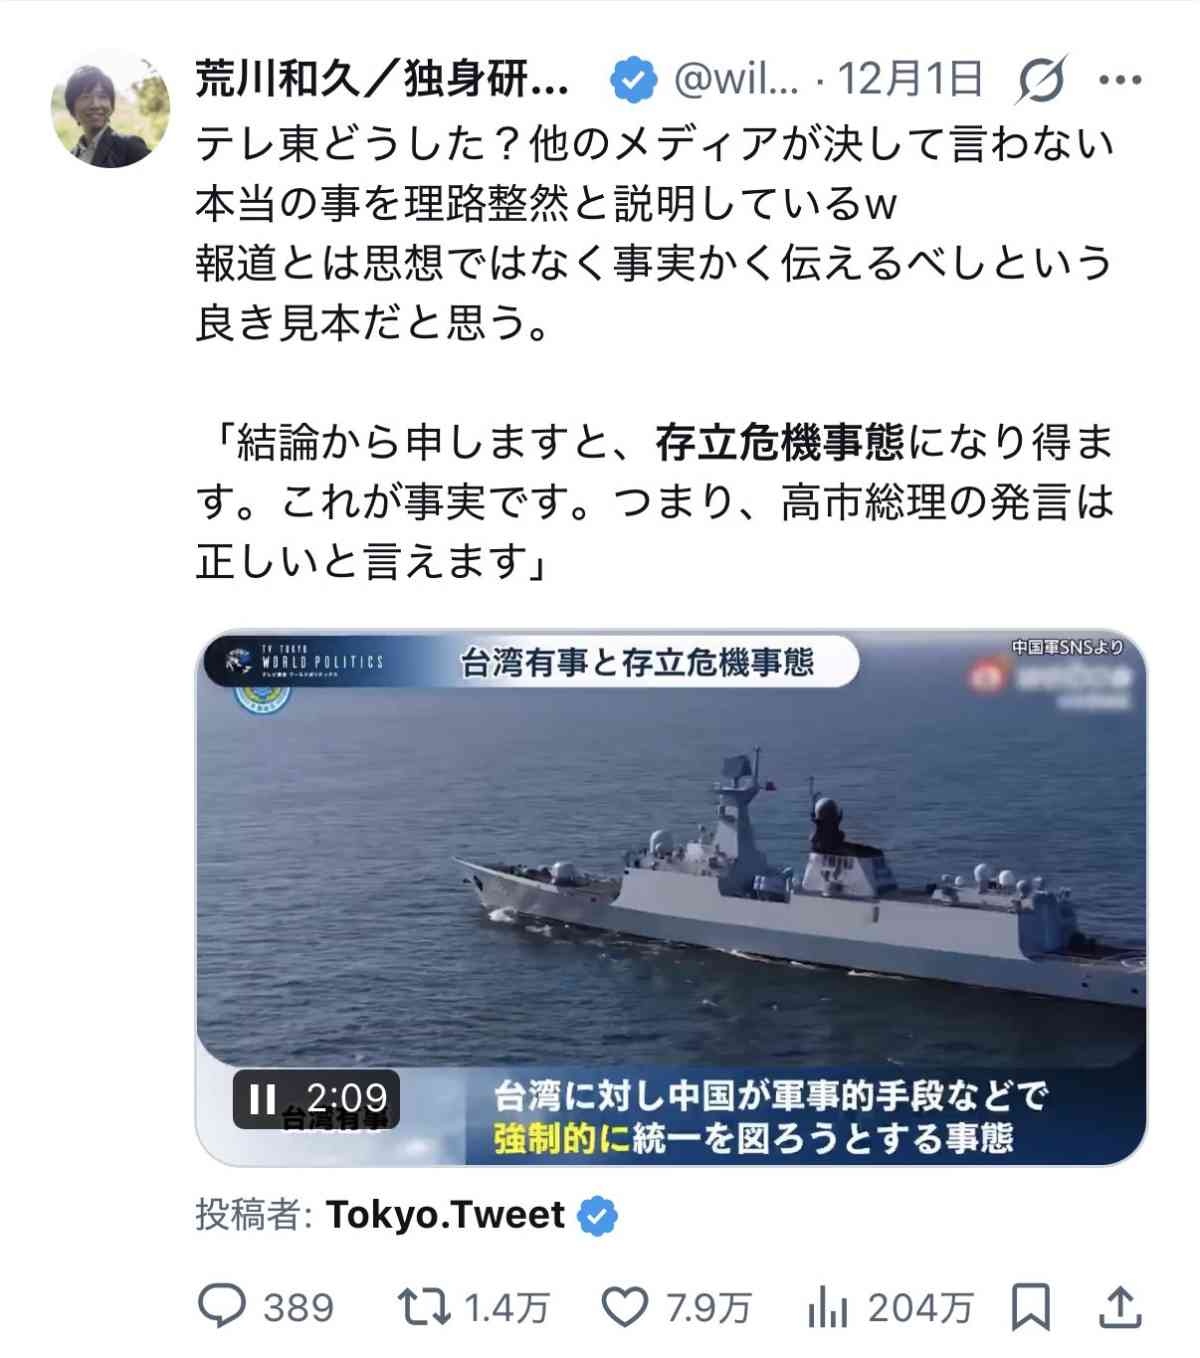Tap the 1.4万 repost count

pos(507,1308)
